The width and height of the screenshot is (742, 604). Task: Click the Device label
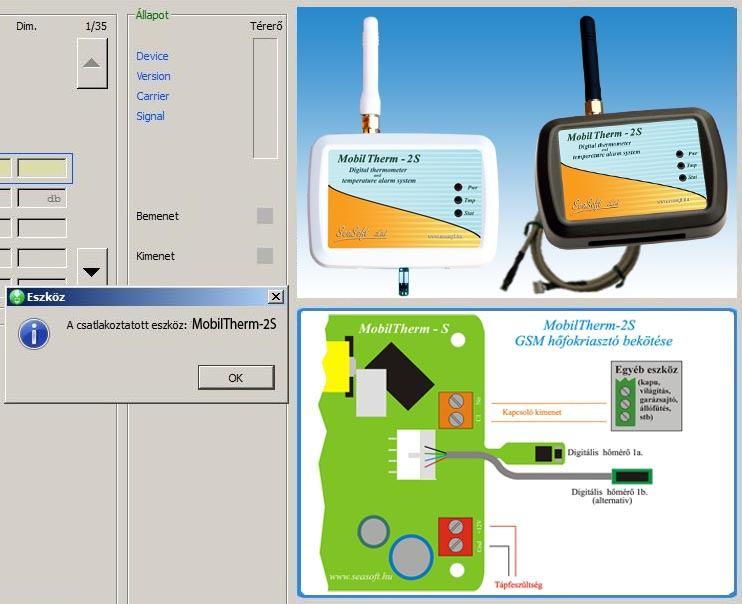(152, 56)
